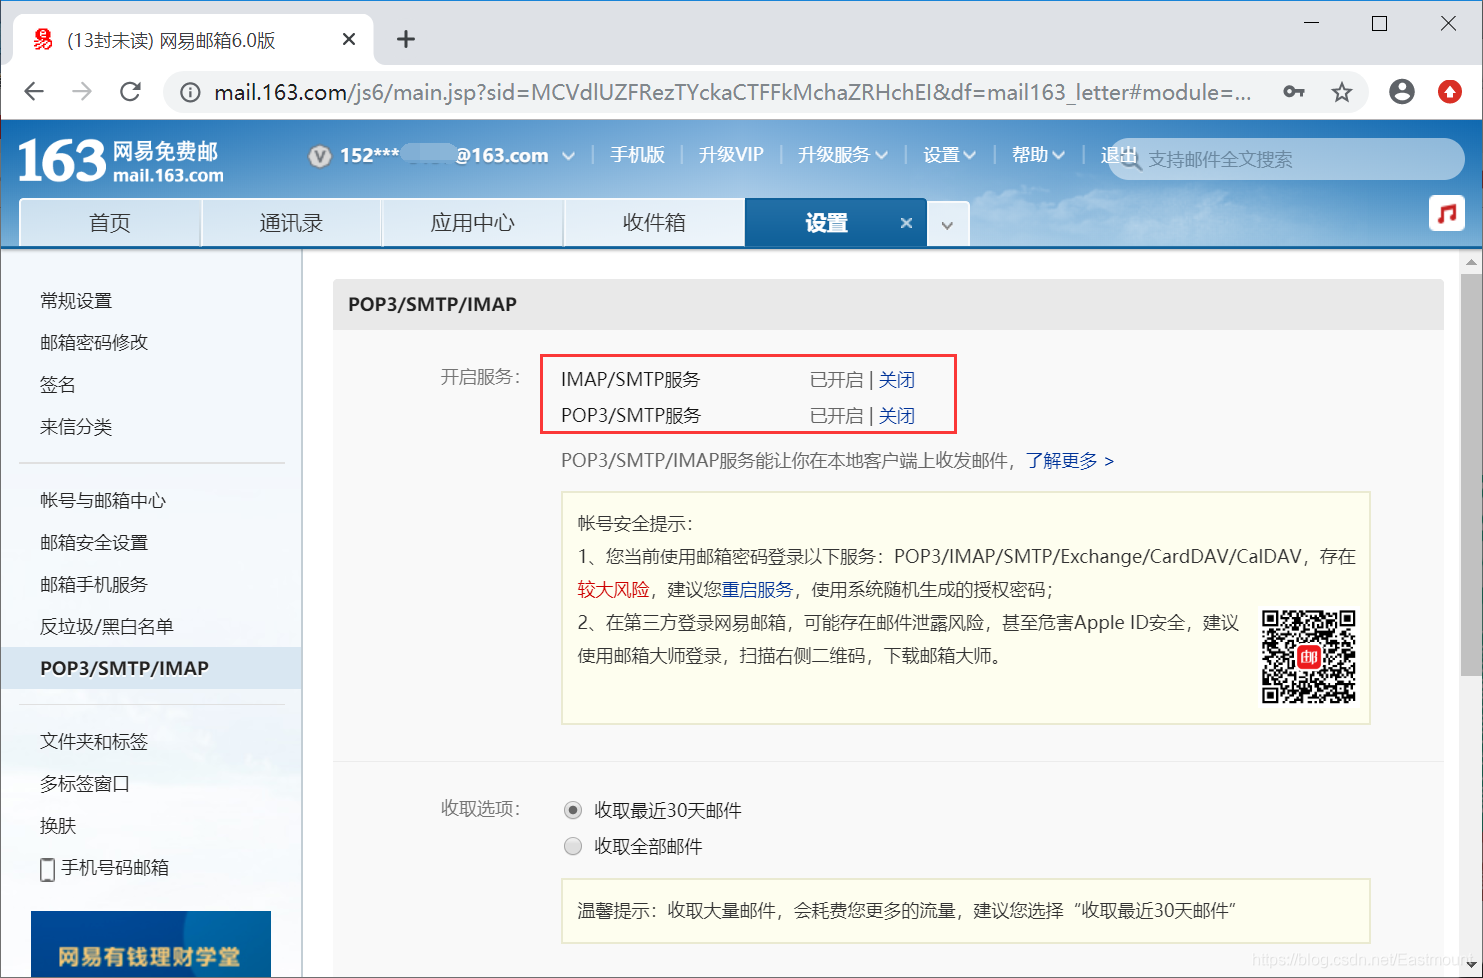Image resolution: width=1483 pixels, height=978 pixels.
Task: Click the 重启服务 link
Action: (757, 590)
